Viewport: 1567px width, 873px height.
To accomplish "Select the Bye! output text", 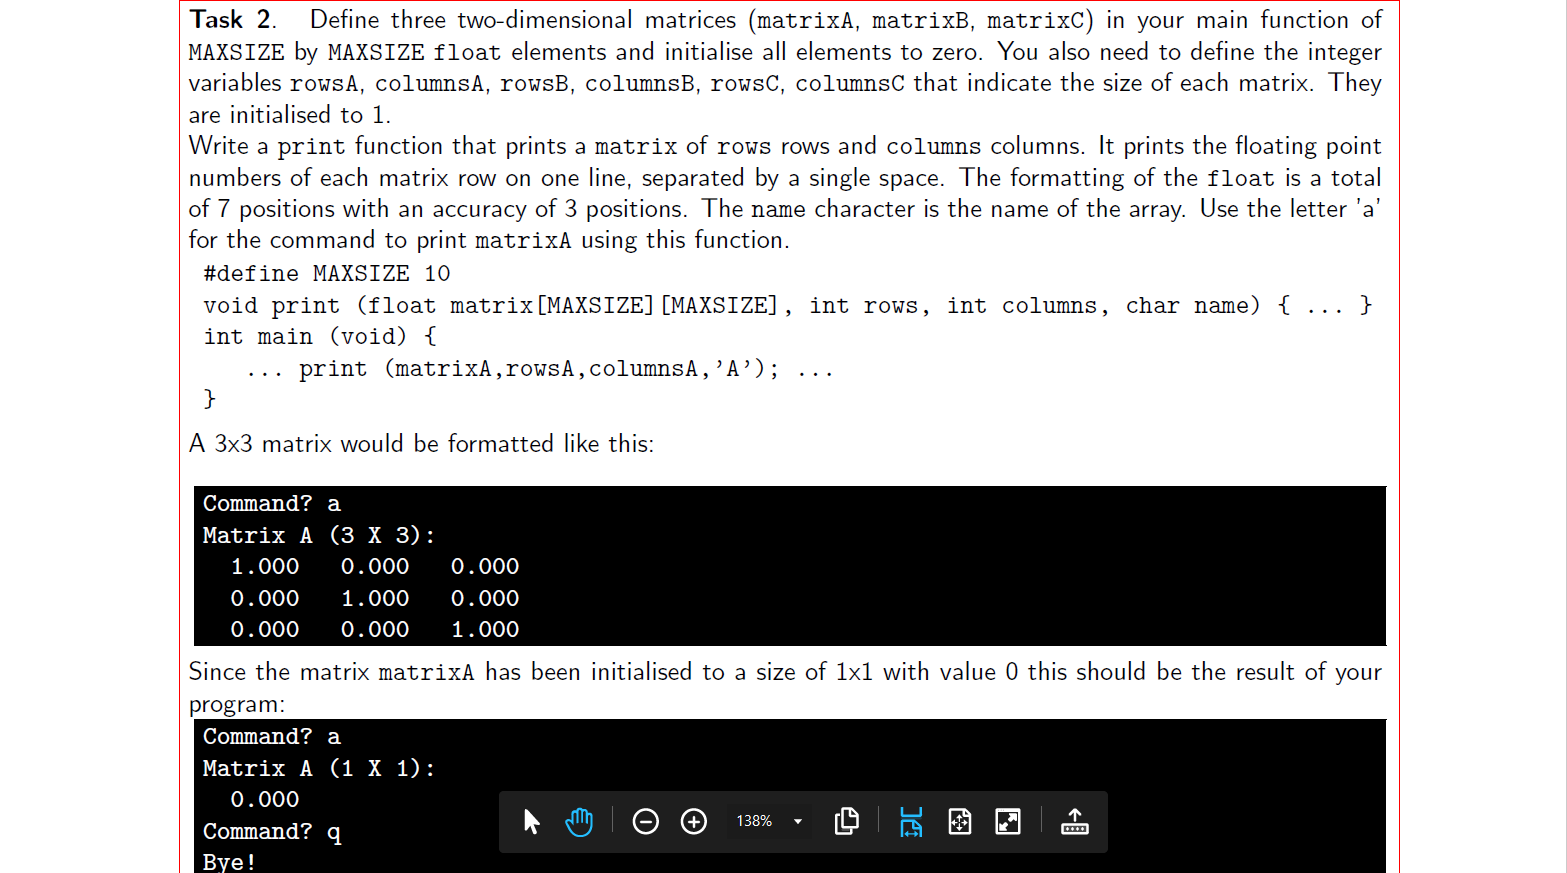I will [x=229, y=861].
